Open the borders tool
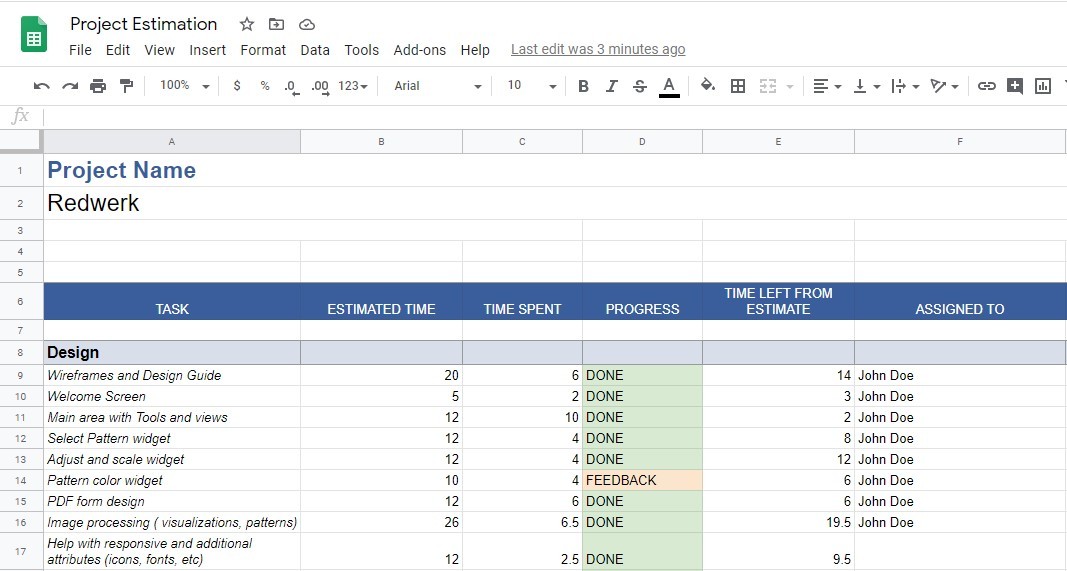 point(738,86)
